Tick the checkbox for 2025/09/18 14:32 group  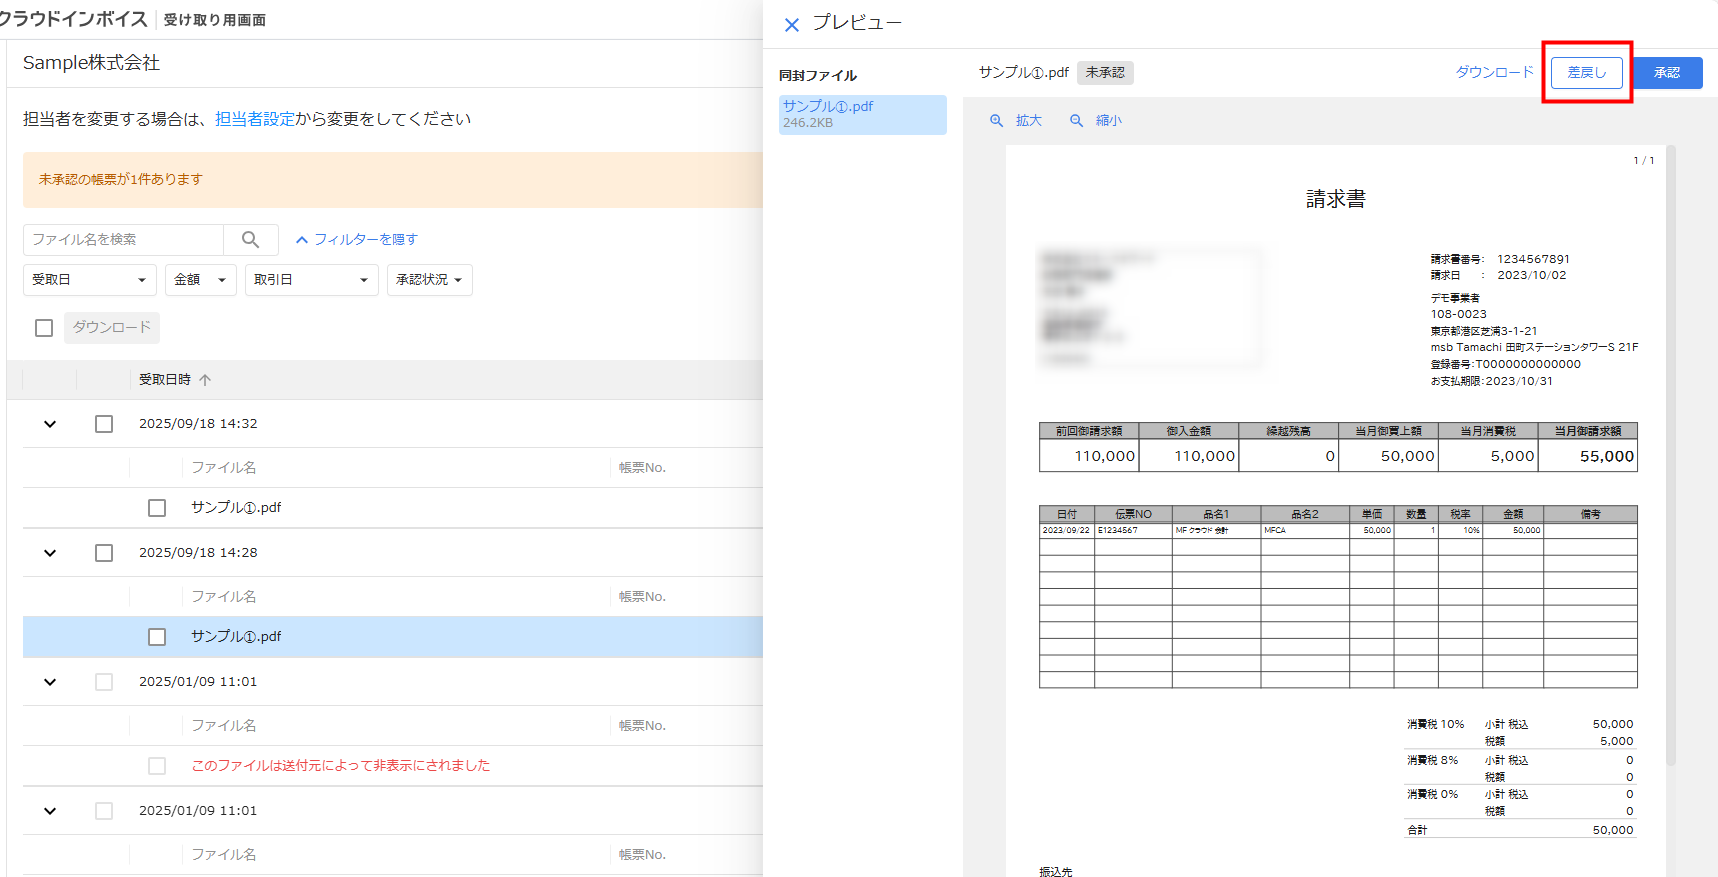(x=104, y=424)
